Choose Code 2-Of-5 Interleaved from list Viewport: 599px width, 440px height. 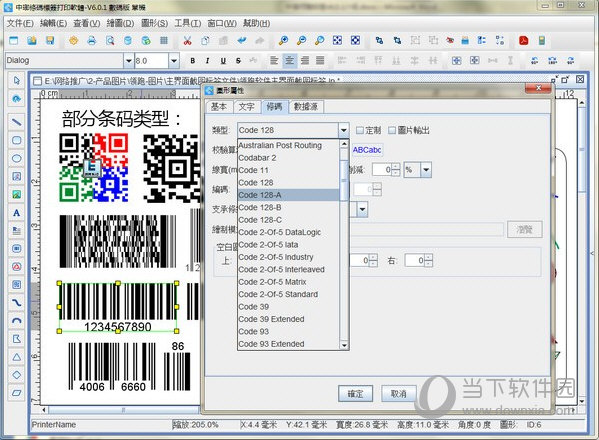(x=282, y=269)
